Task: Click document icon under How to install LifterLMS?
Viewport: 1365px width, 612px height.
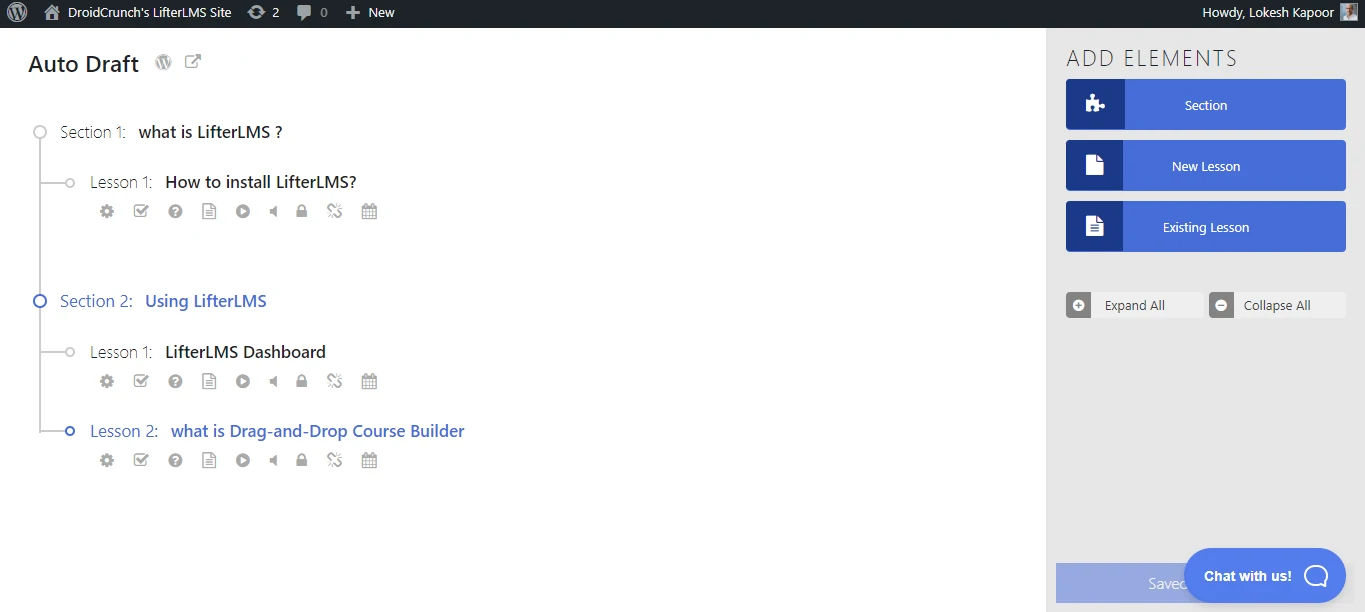Action: [x=209, y=211]
